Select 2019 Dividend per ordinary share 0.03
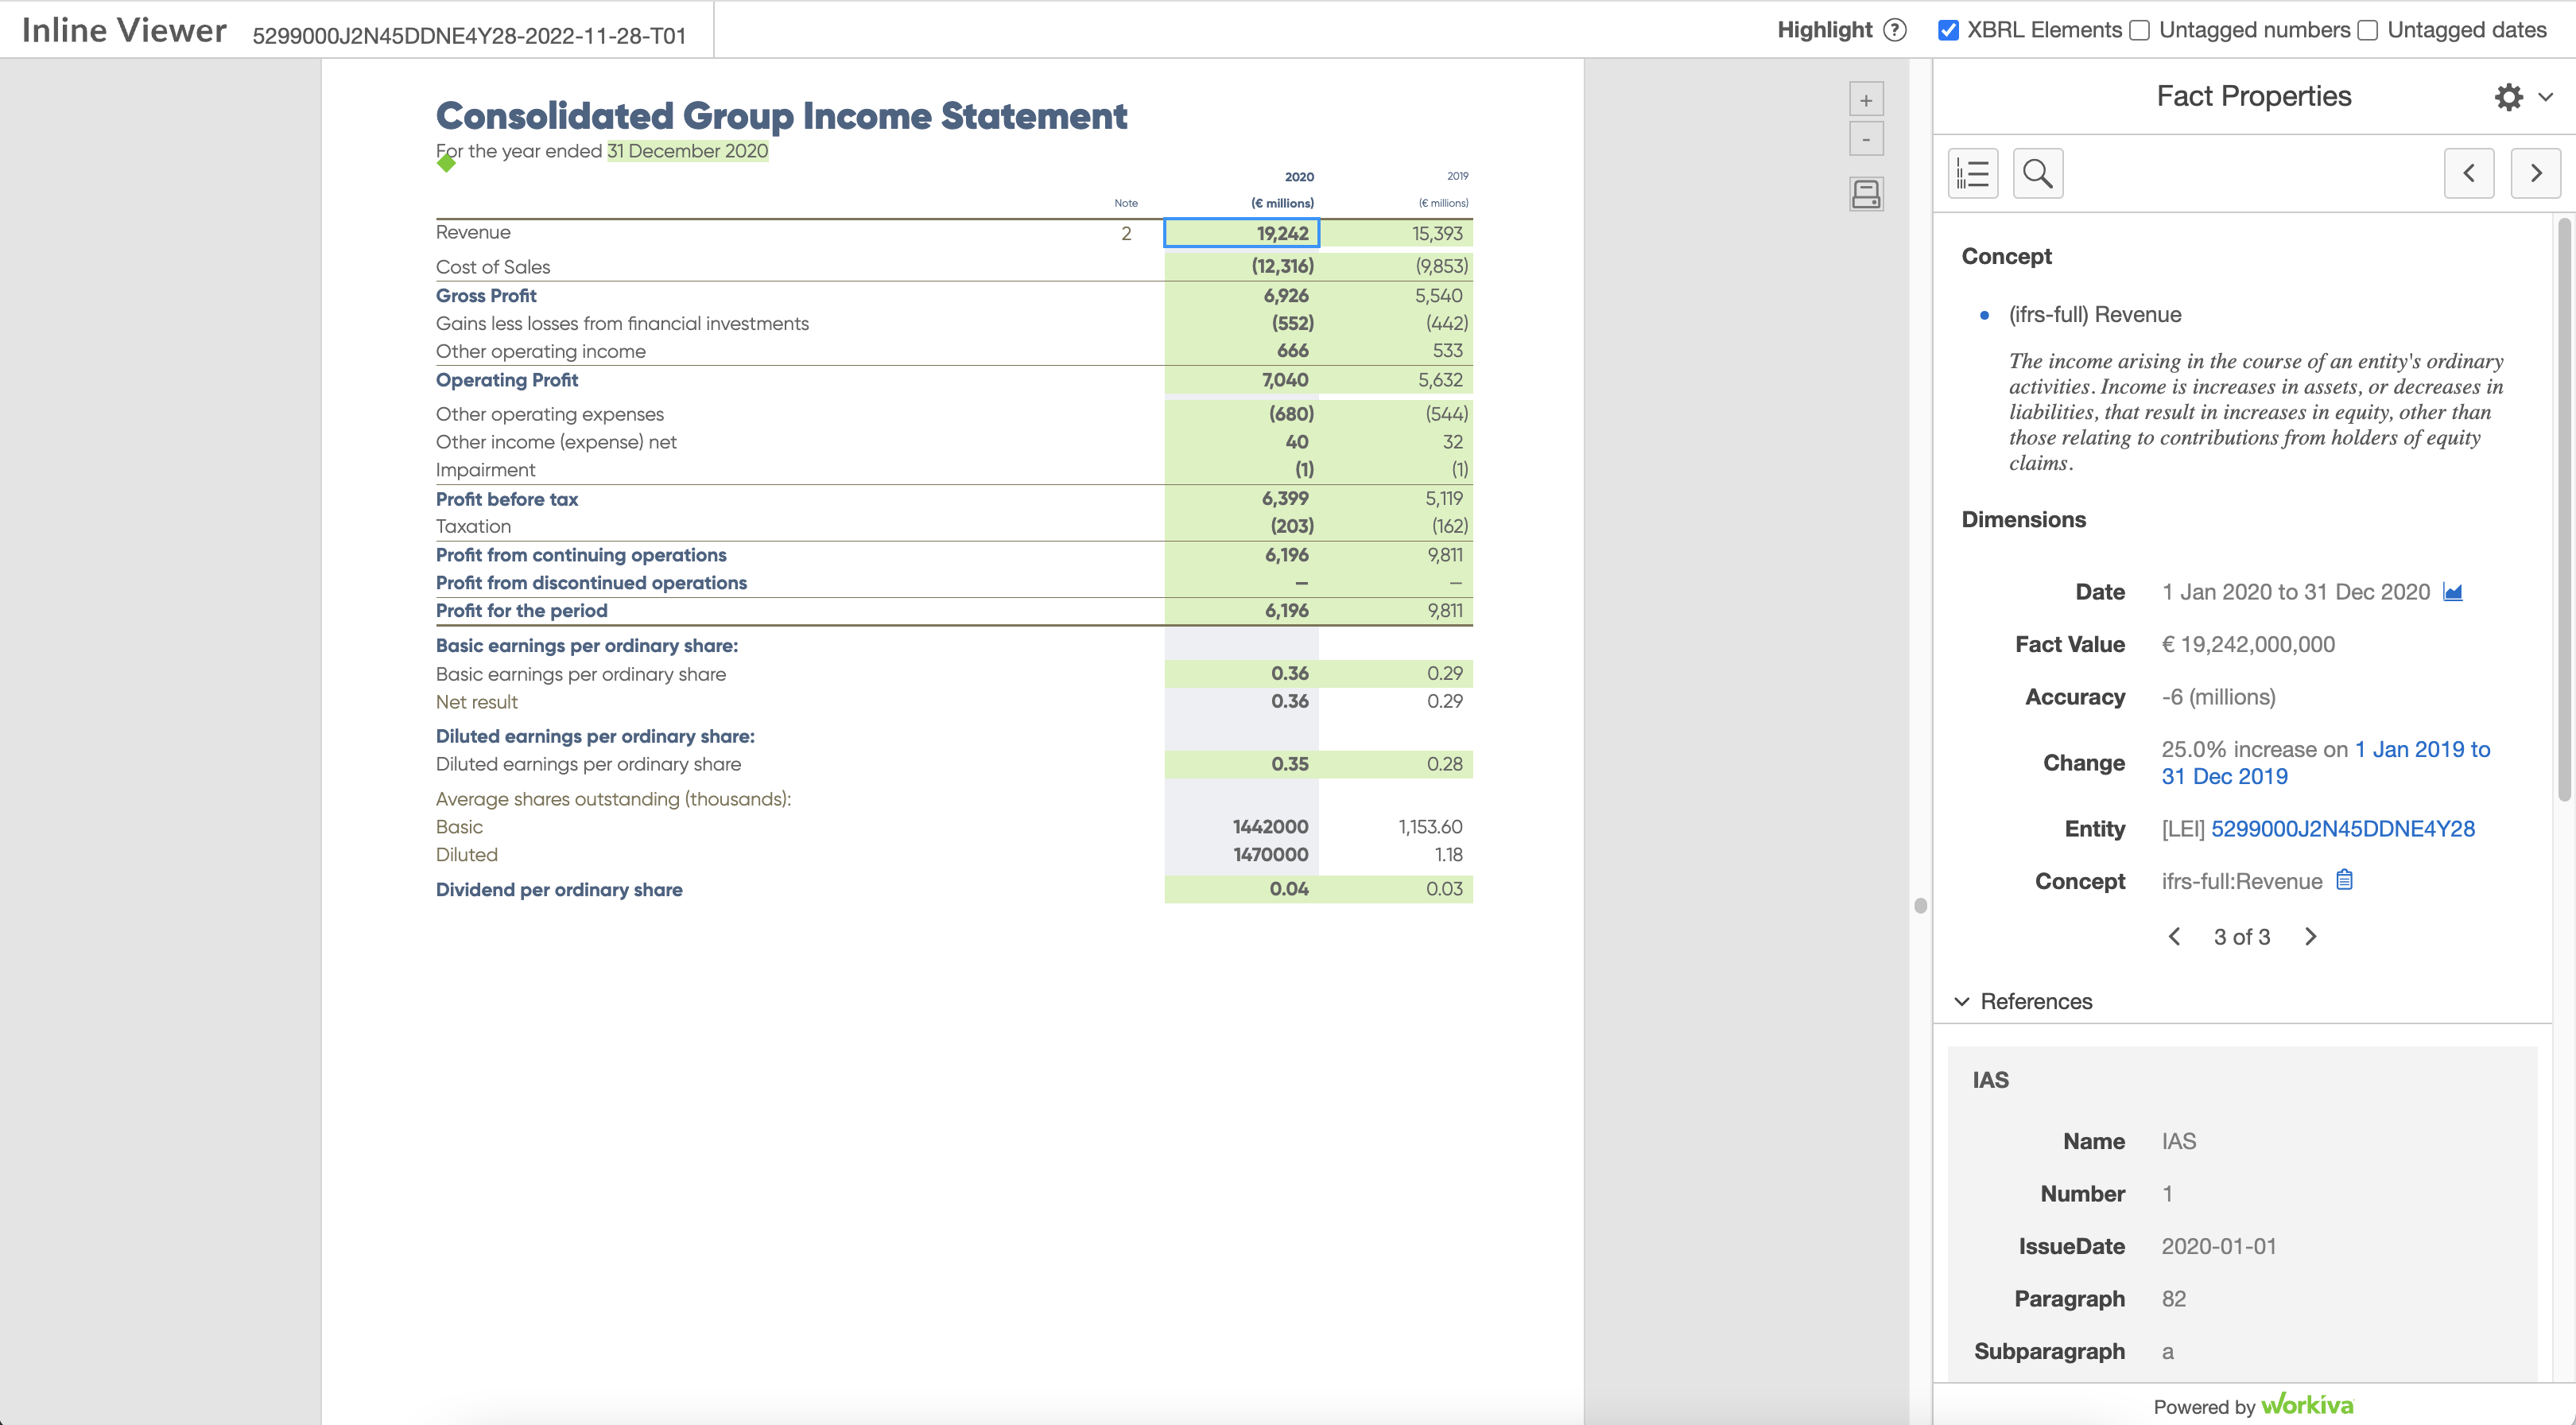 click(x=1396, y=889)
